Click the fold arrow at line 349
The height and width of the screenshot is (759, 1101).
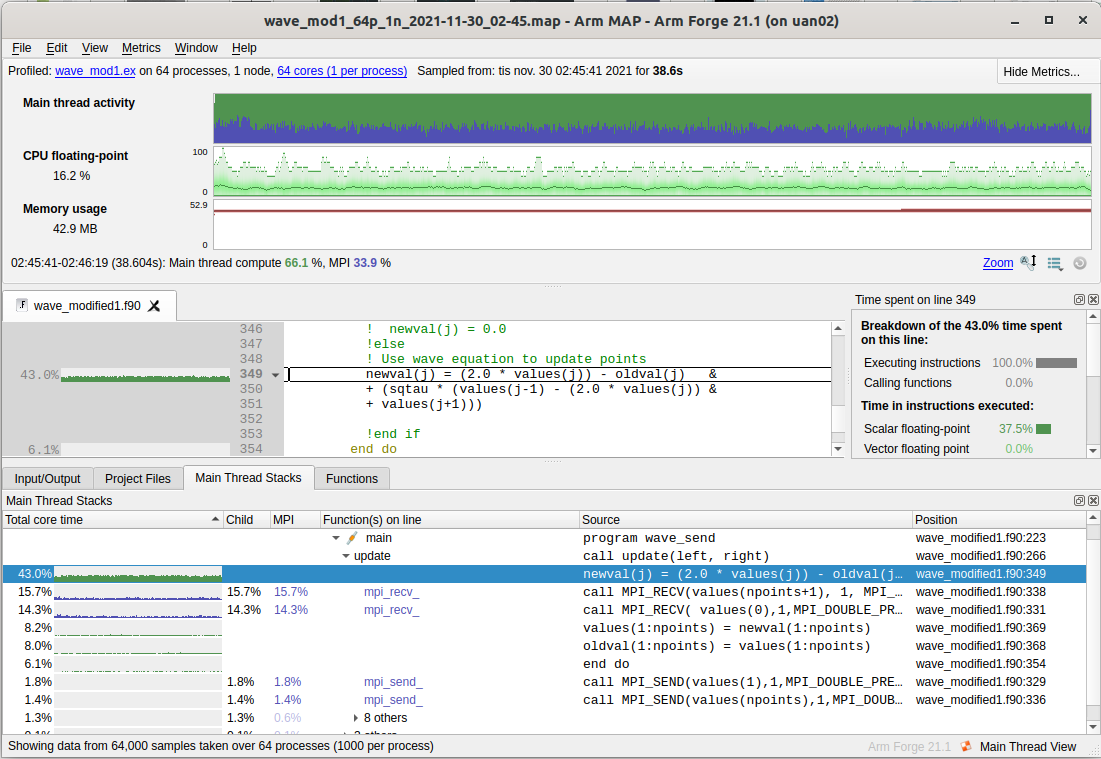pos(275,375)
